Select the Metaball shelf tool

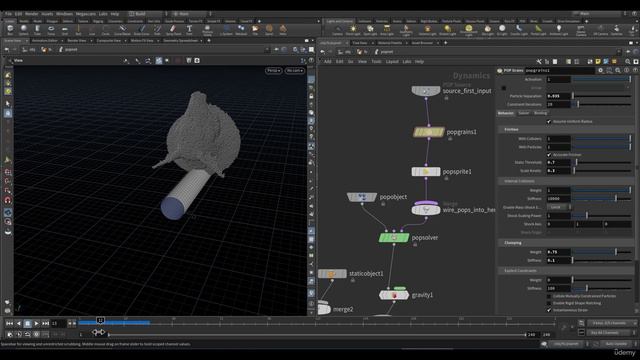[241, 30]
